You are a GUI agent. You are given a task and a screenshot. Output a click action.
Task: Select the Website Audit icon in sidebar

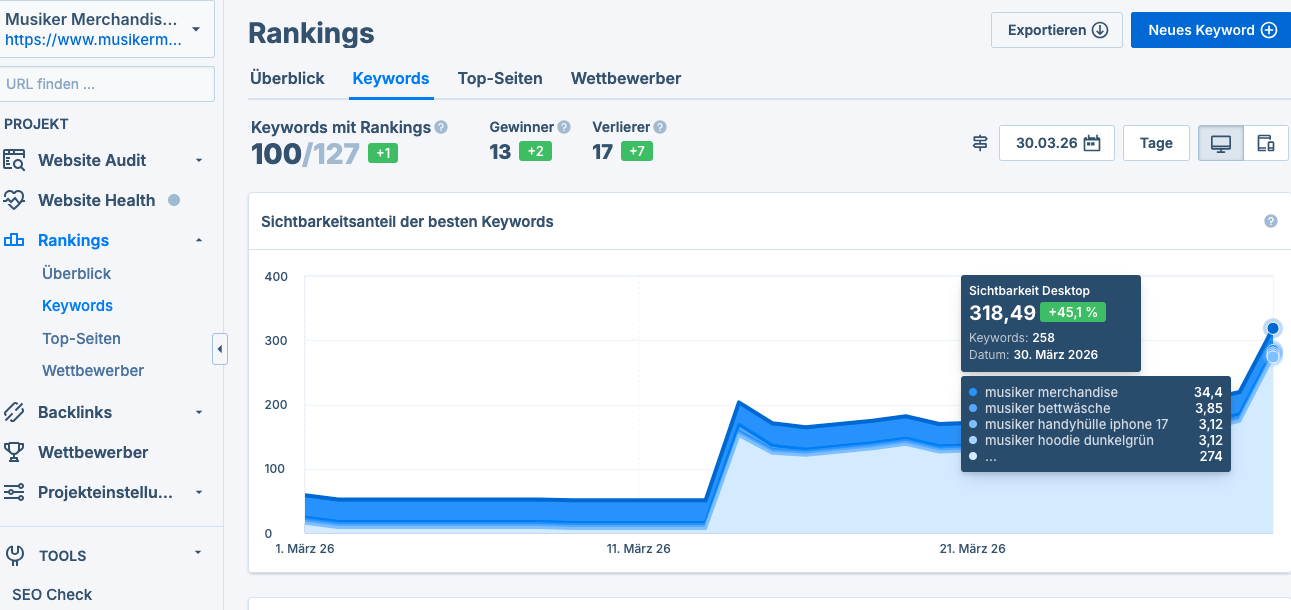click(x=17, y=160)
